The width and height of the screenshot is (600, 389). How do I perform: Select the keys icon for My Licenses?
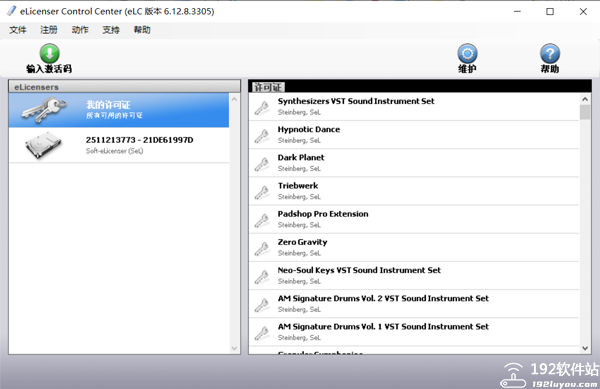tap(44, 110)
